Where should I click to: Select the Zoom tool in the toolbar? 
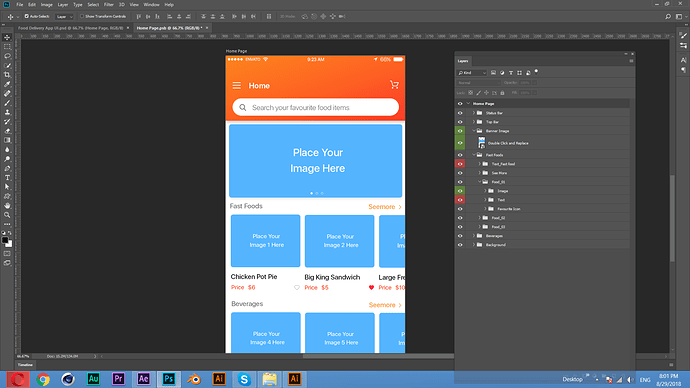[7, 215]
